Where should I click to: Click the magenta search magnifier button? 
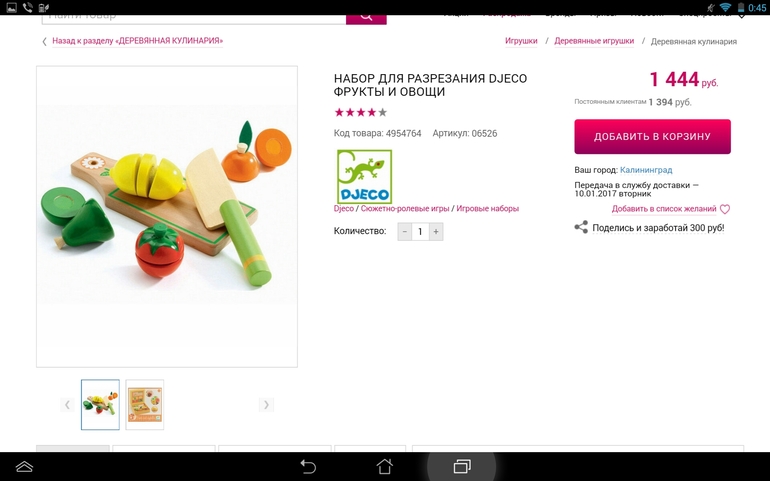366,19
